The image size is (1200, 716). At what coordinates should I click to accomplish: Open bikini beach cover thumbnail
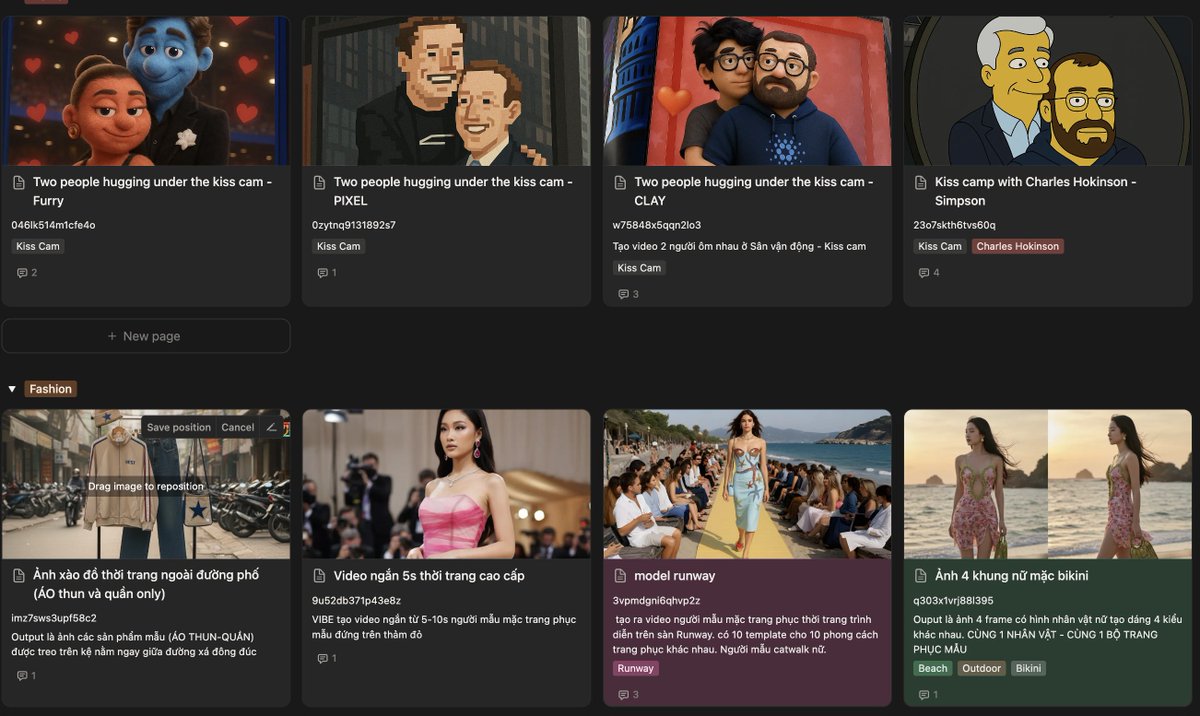[x=1048, y=484]
